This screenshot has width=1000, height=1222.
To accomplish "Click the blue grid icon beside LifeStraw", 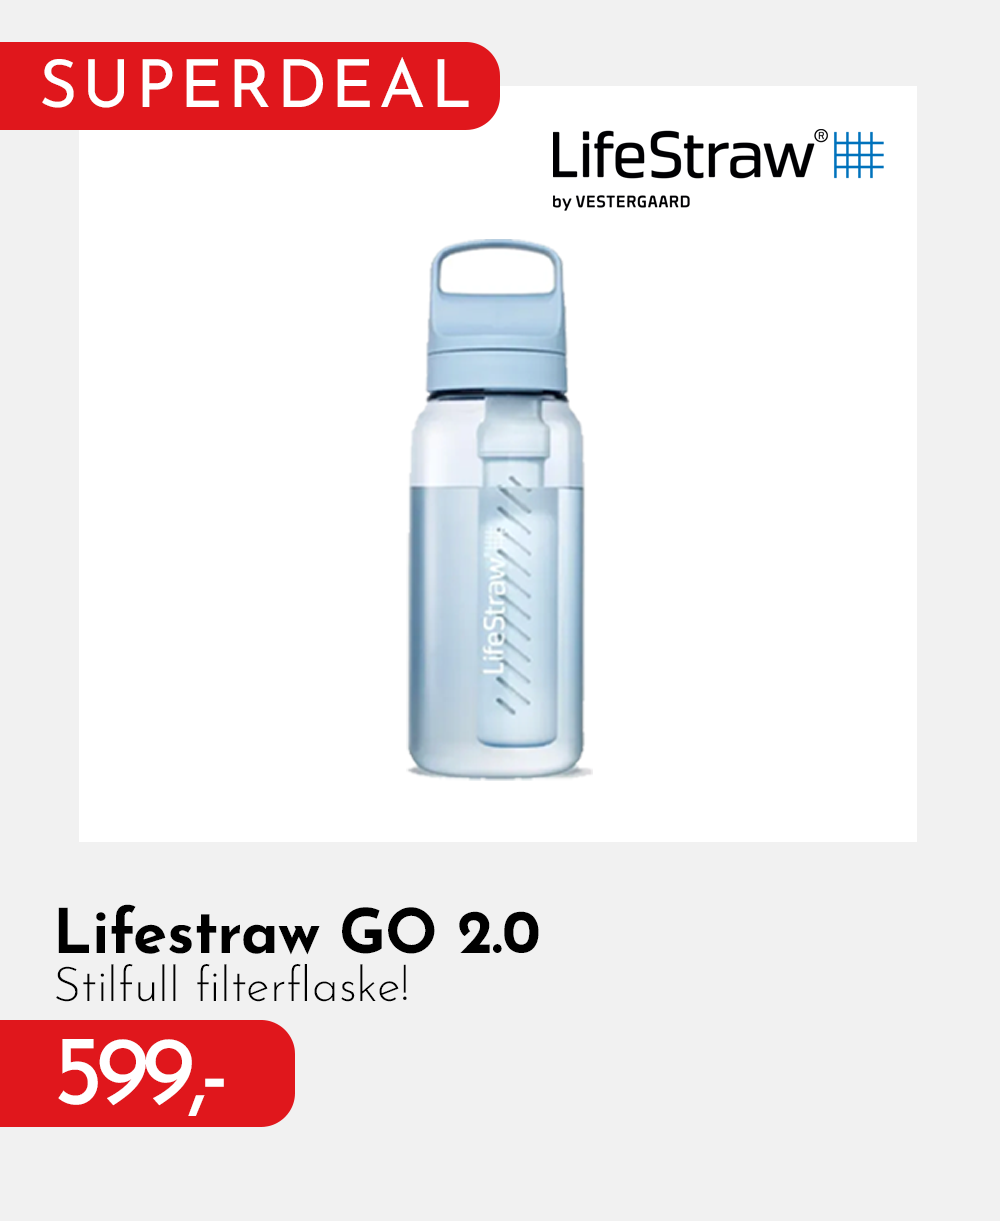I will click(859, 154).
